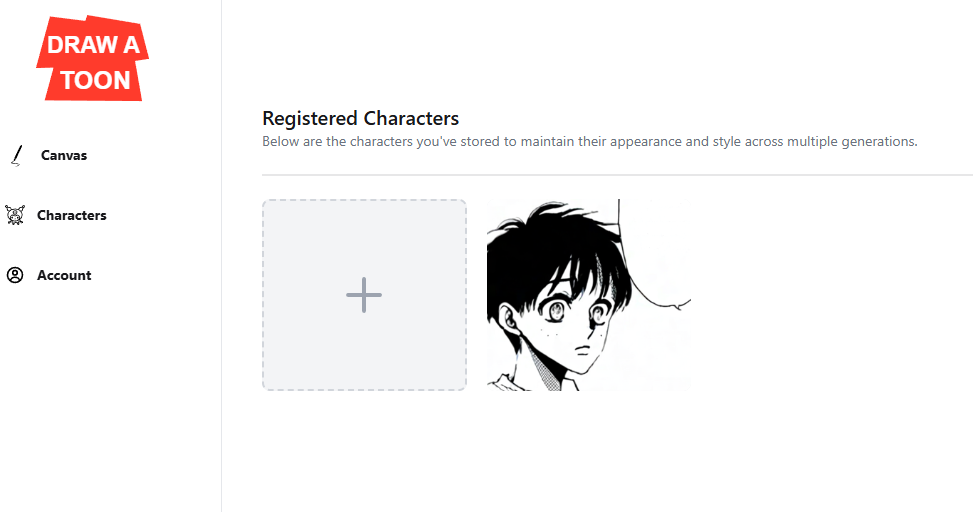The height and width of the screenshot is (512, 973).
Task: Click the mascot icon beside Characters
Action: (15, 215)
